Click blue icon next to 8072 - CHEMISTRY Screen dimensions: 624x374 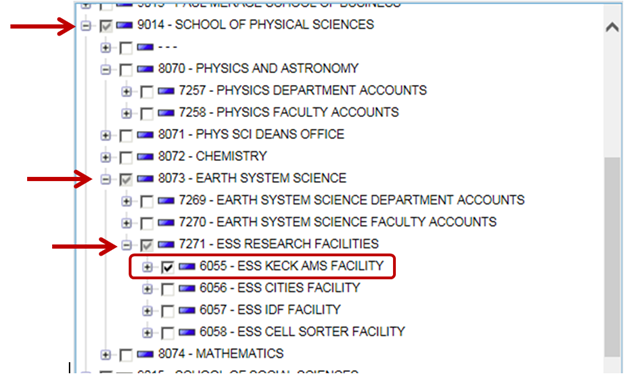[145, 156]
